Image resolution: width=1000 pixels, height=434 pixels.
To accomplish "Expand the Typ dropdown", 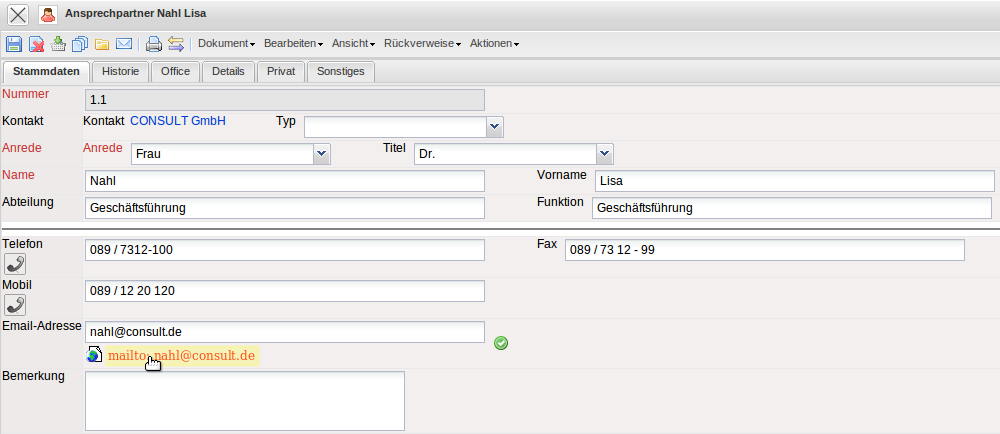I will coord(494,127).
